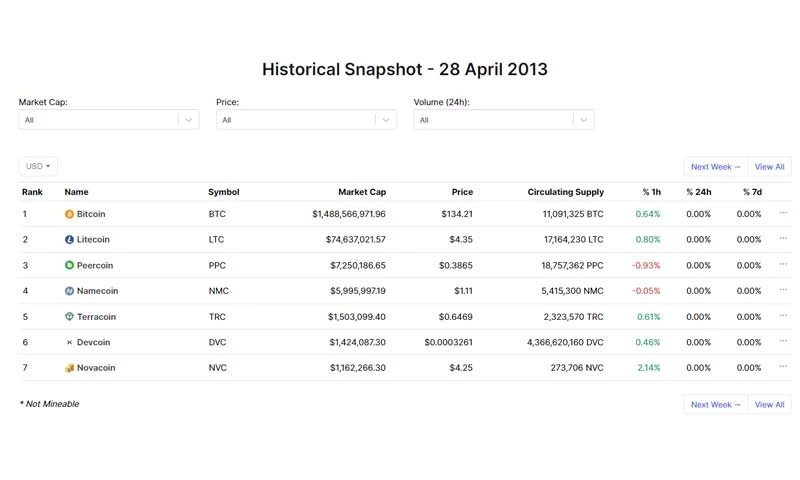
Task: Click the Litecoin coin icon
Action: click(69, 240)
